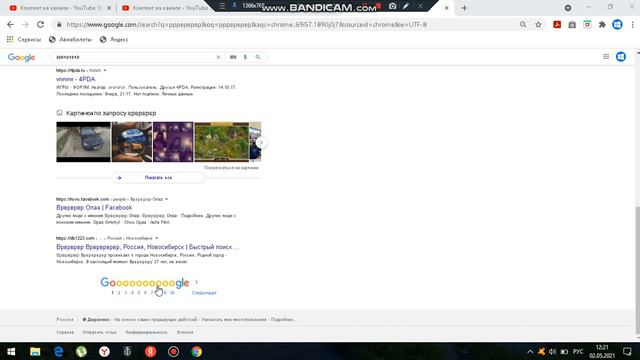Switch to the second YouTube tab
This screenshot has width=640, height=360.
[167, 8]
